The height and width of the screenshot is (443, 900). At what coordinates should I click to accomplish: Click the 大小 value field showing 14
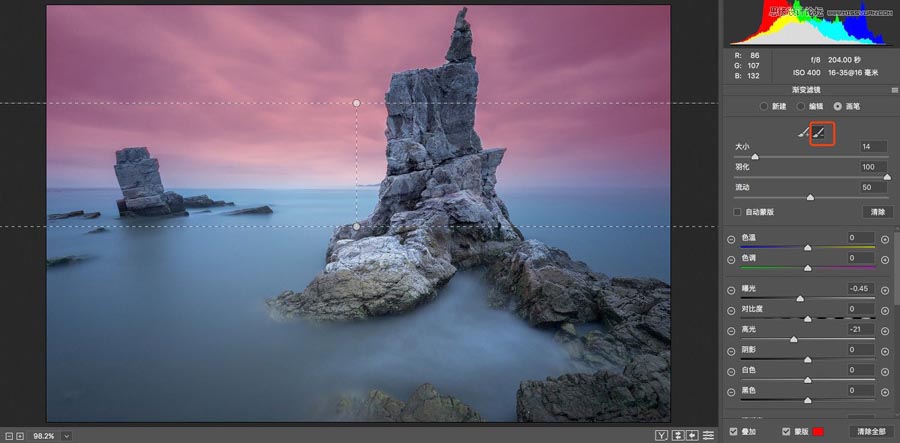click(873, 147)
